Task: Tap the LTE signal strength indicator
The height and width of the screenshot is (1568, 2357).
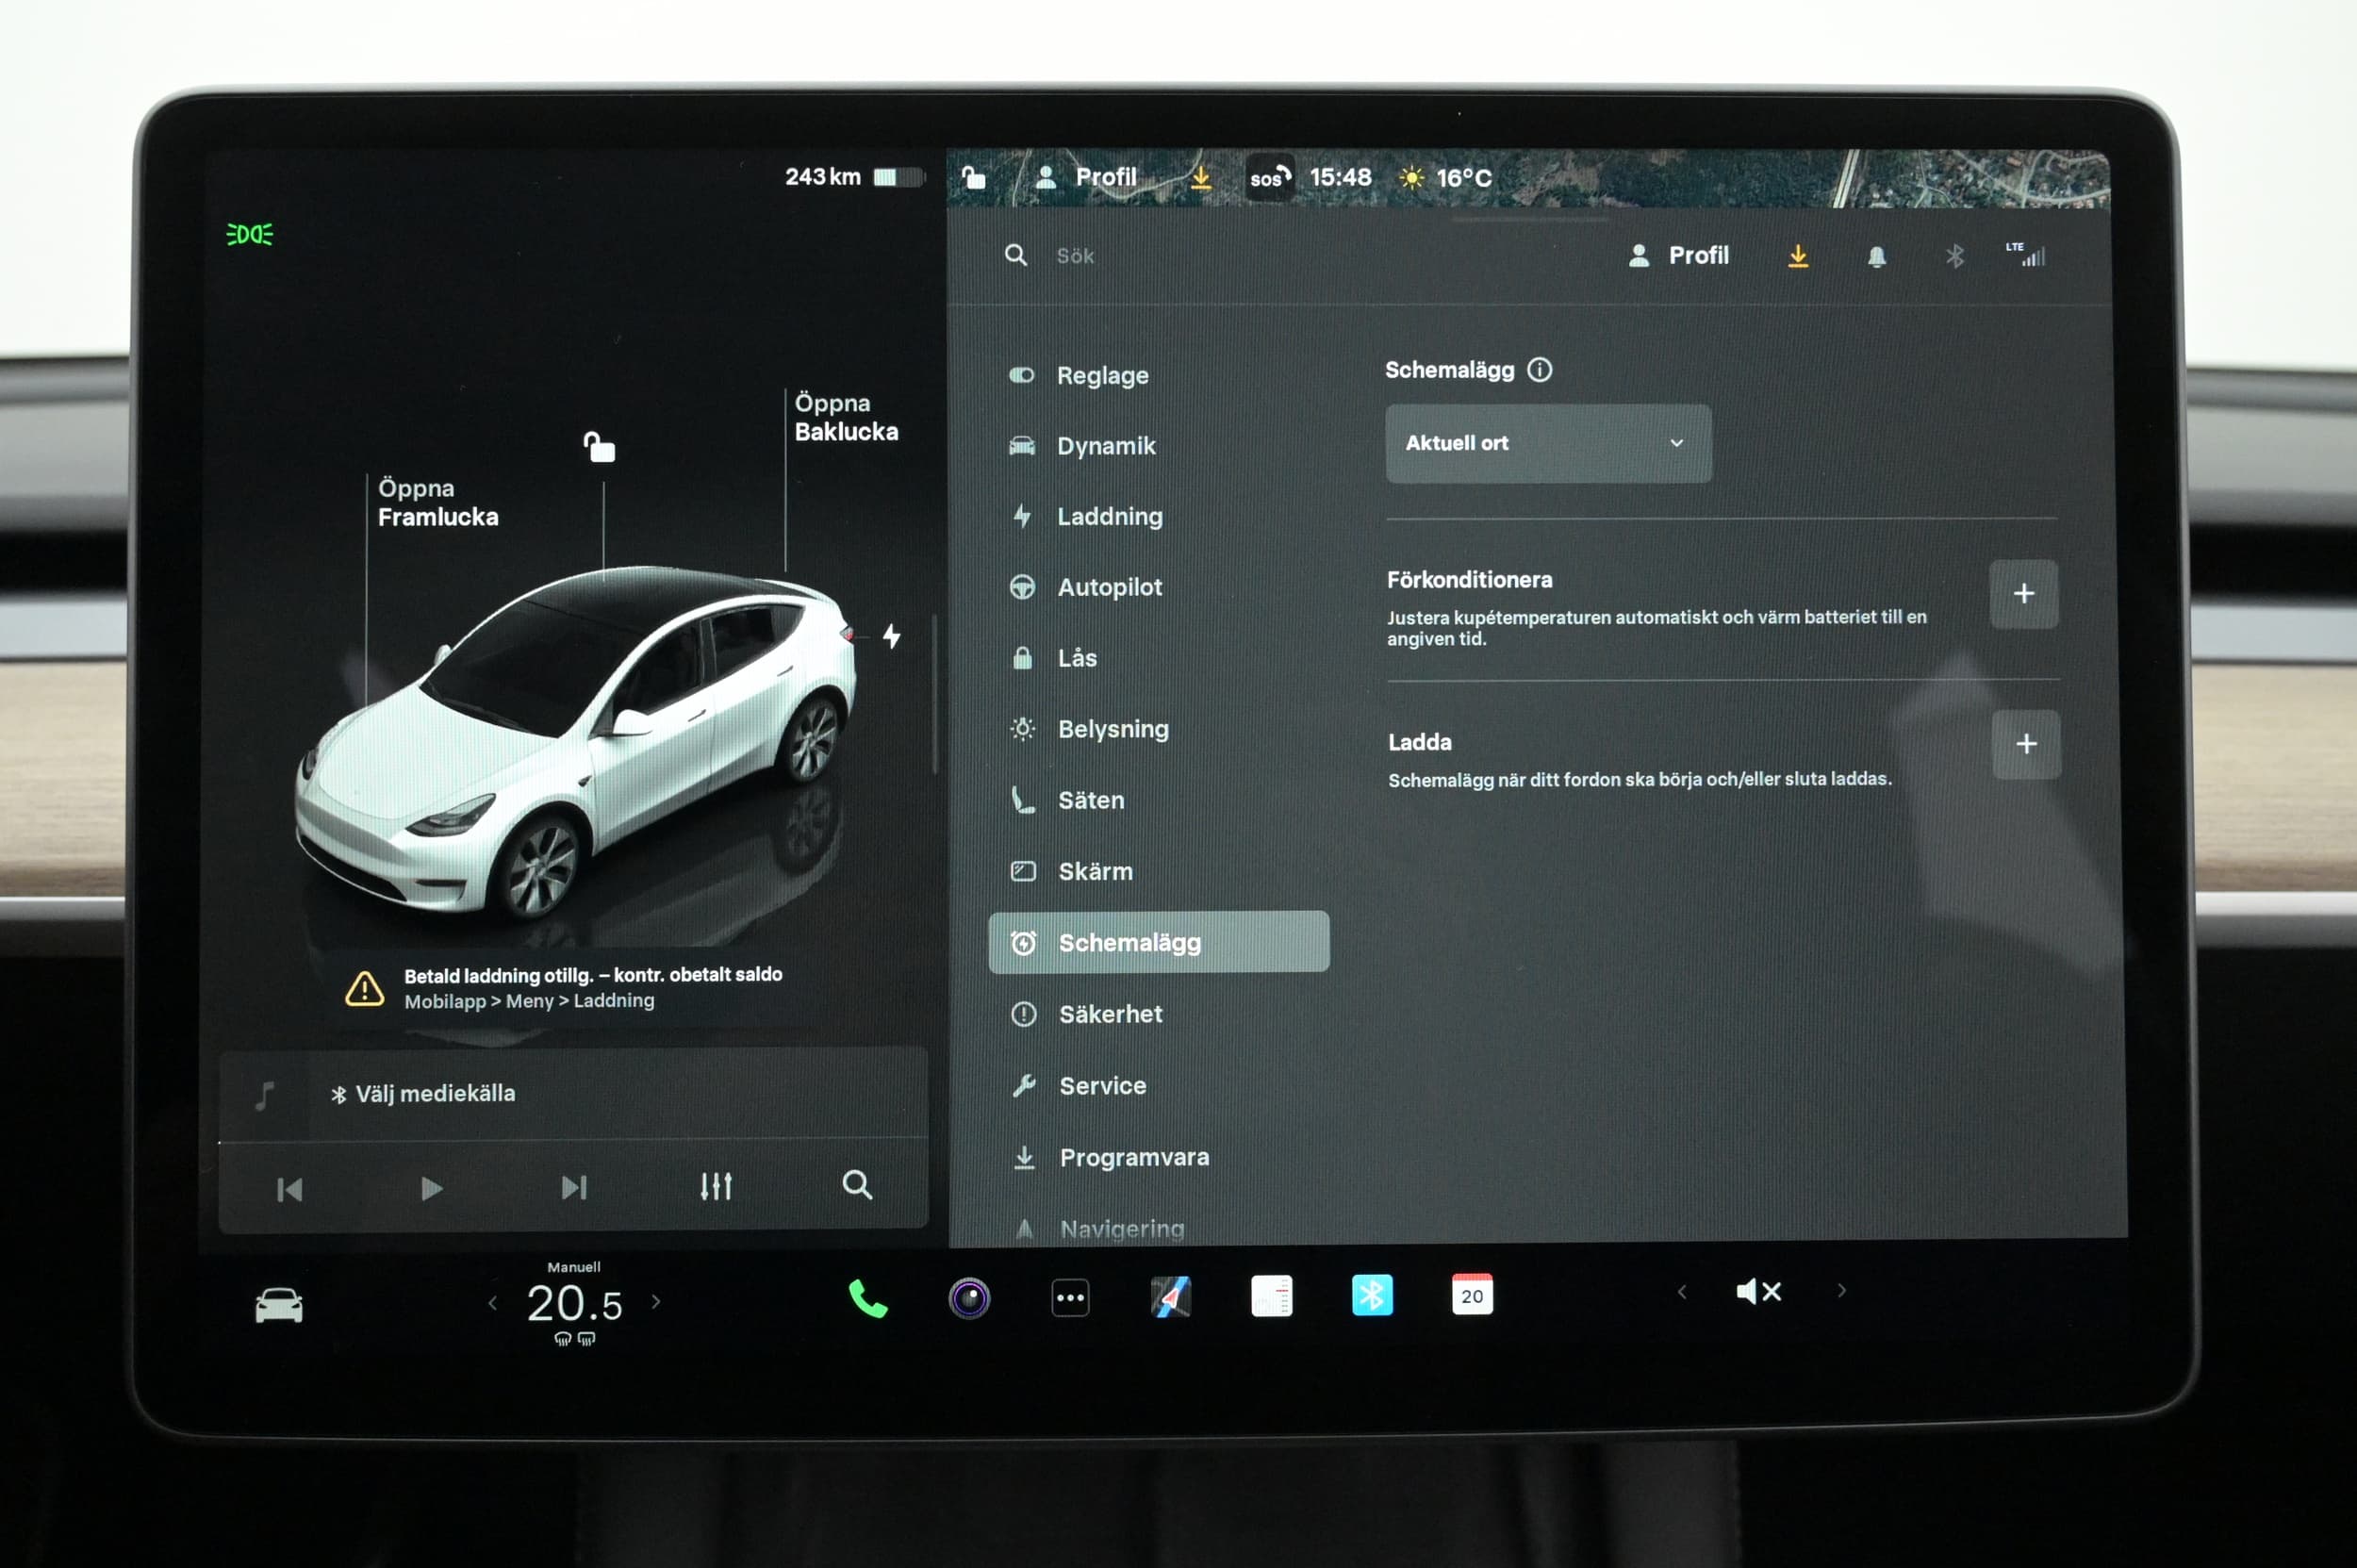Action: click(x=2026, y=255)
